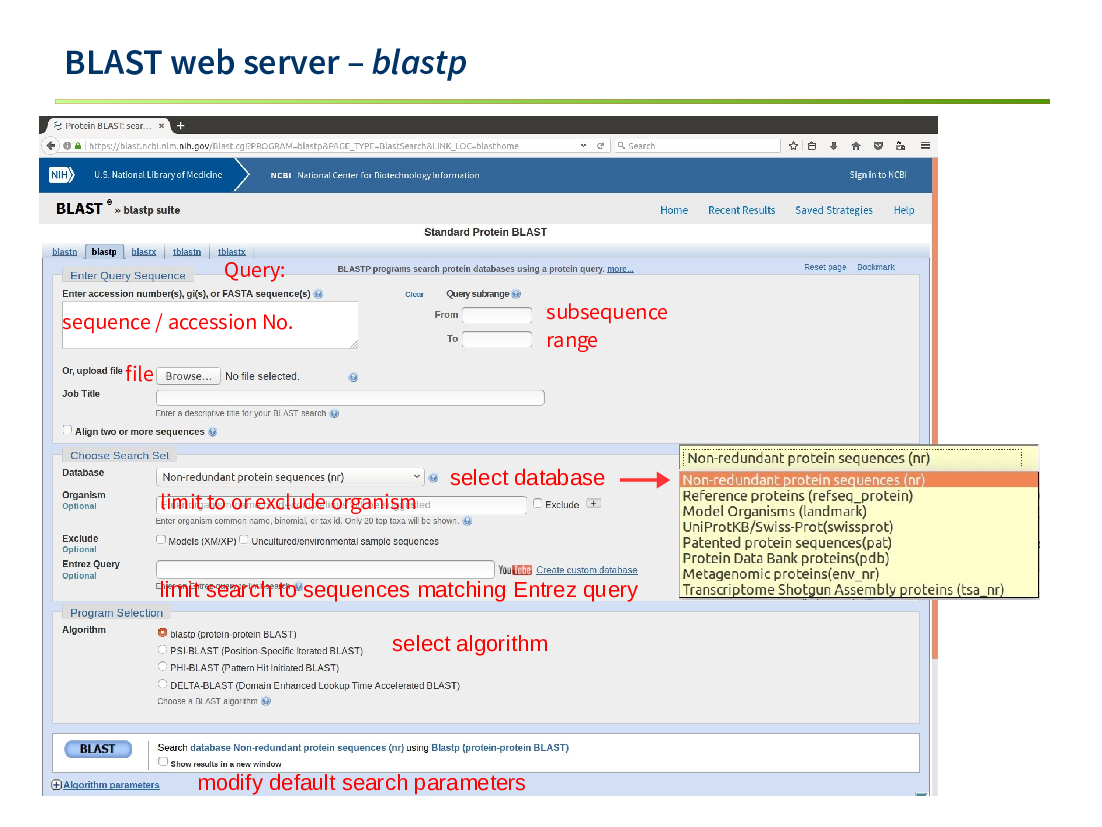The image size is (1102, 827).
Task: Choose Reference proteins (refseq_protein) option
Action: pos(859,496)
